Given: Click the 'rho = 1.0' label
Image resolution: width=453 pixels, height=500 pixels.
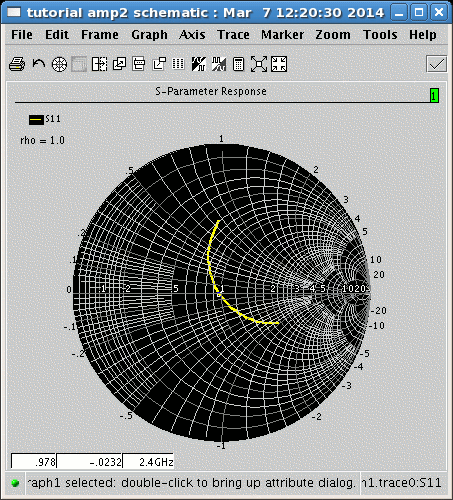Looking at the screenshot, I should [x=42, y=140].
